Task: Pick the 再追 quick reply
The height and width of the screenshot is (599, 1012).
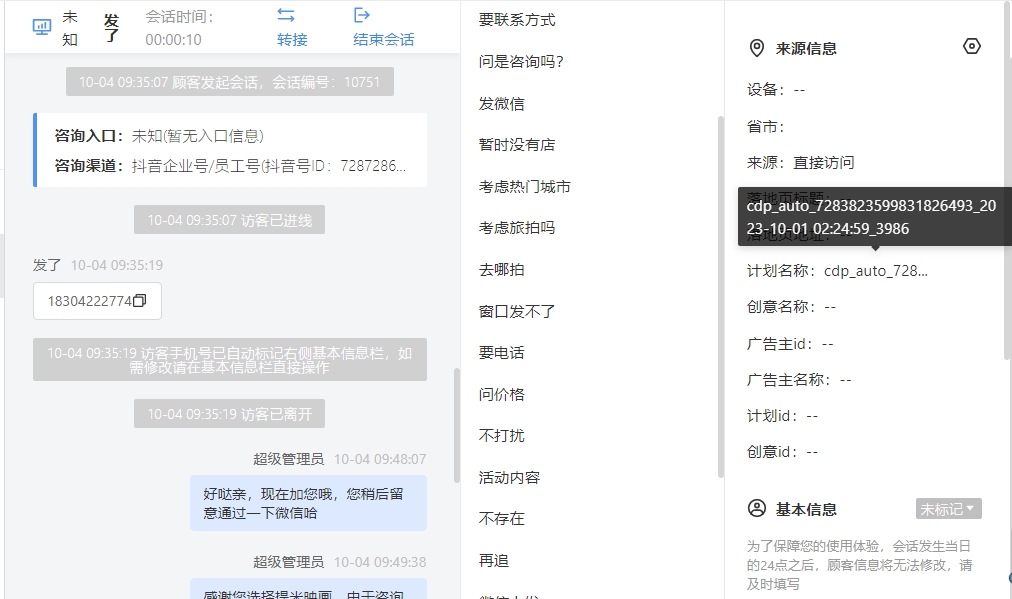Action: tap(494, 560)
